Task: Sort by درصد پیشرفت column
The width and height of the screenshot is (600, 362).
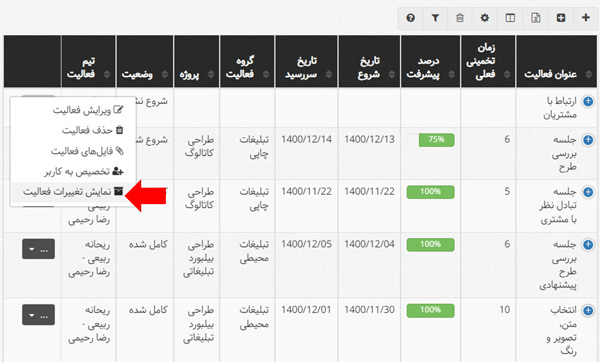Action: click(430, 61)
